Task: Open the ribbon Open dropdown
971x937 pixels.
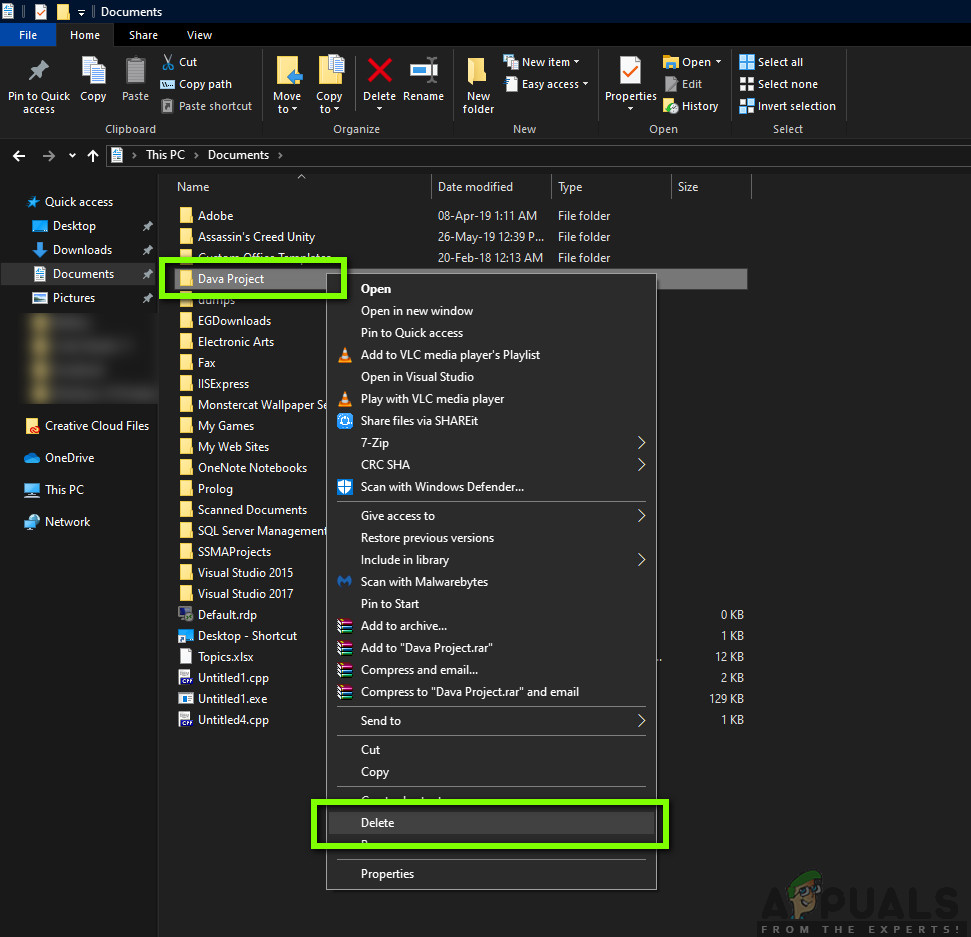Action: tap(692, 62)
